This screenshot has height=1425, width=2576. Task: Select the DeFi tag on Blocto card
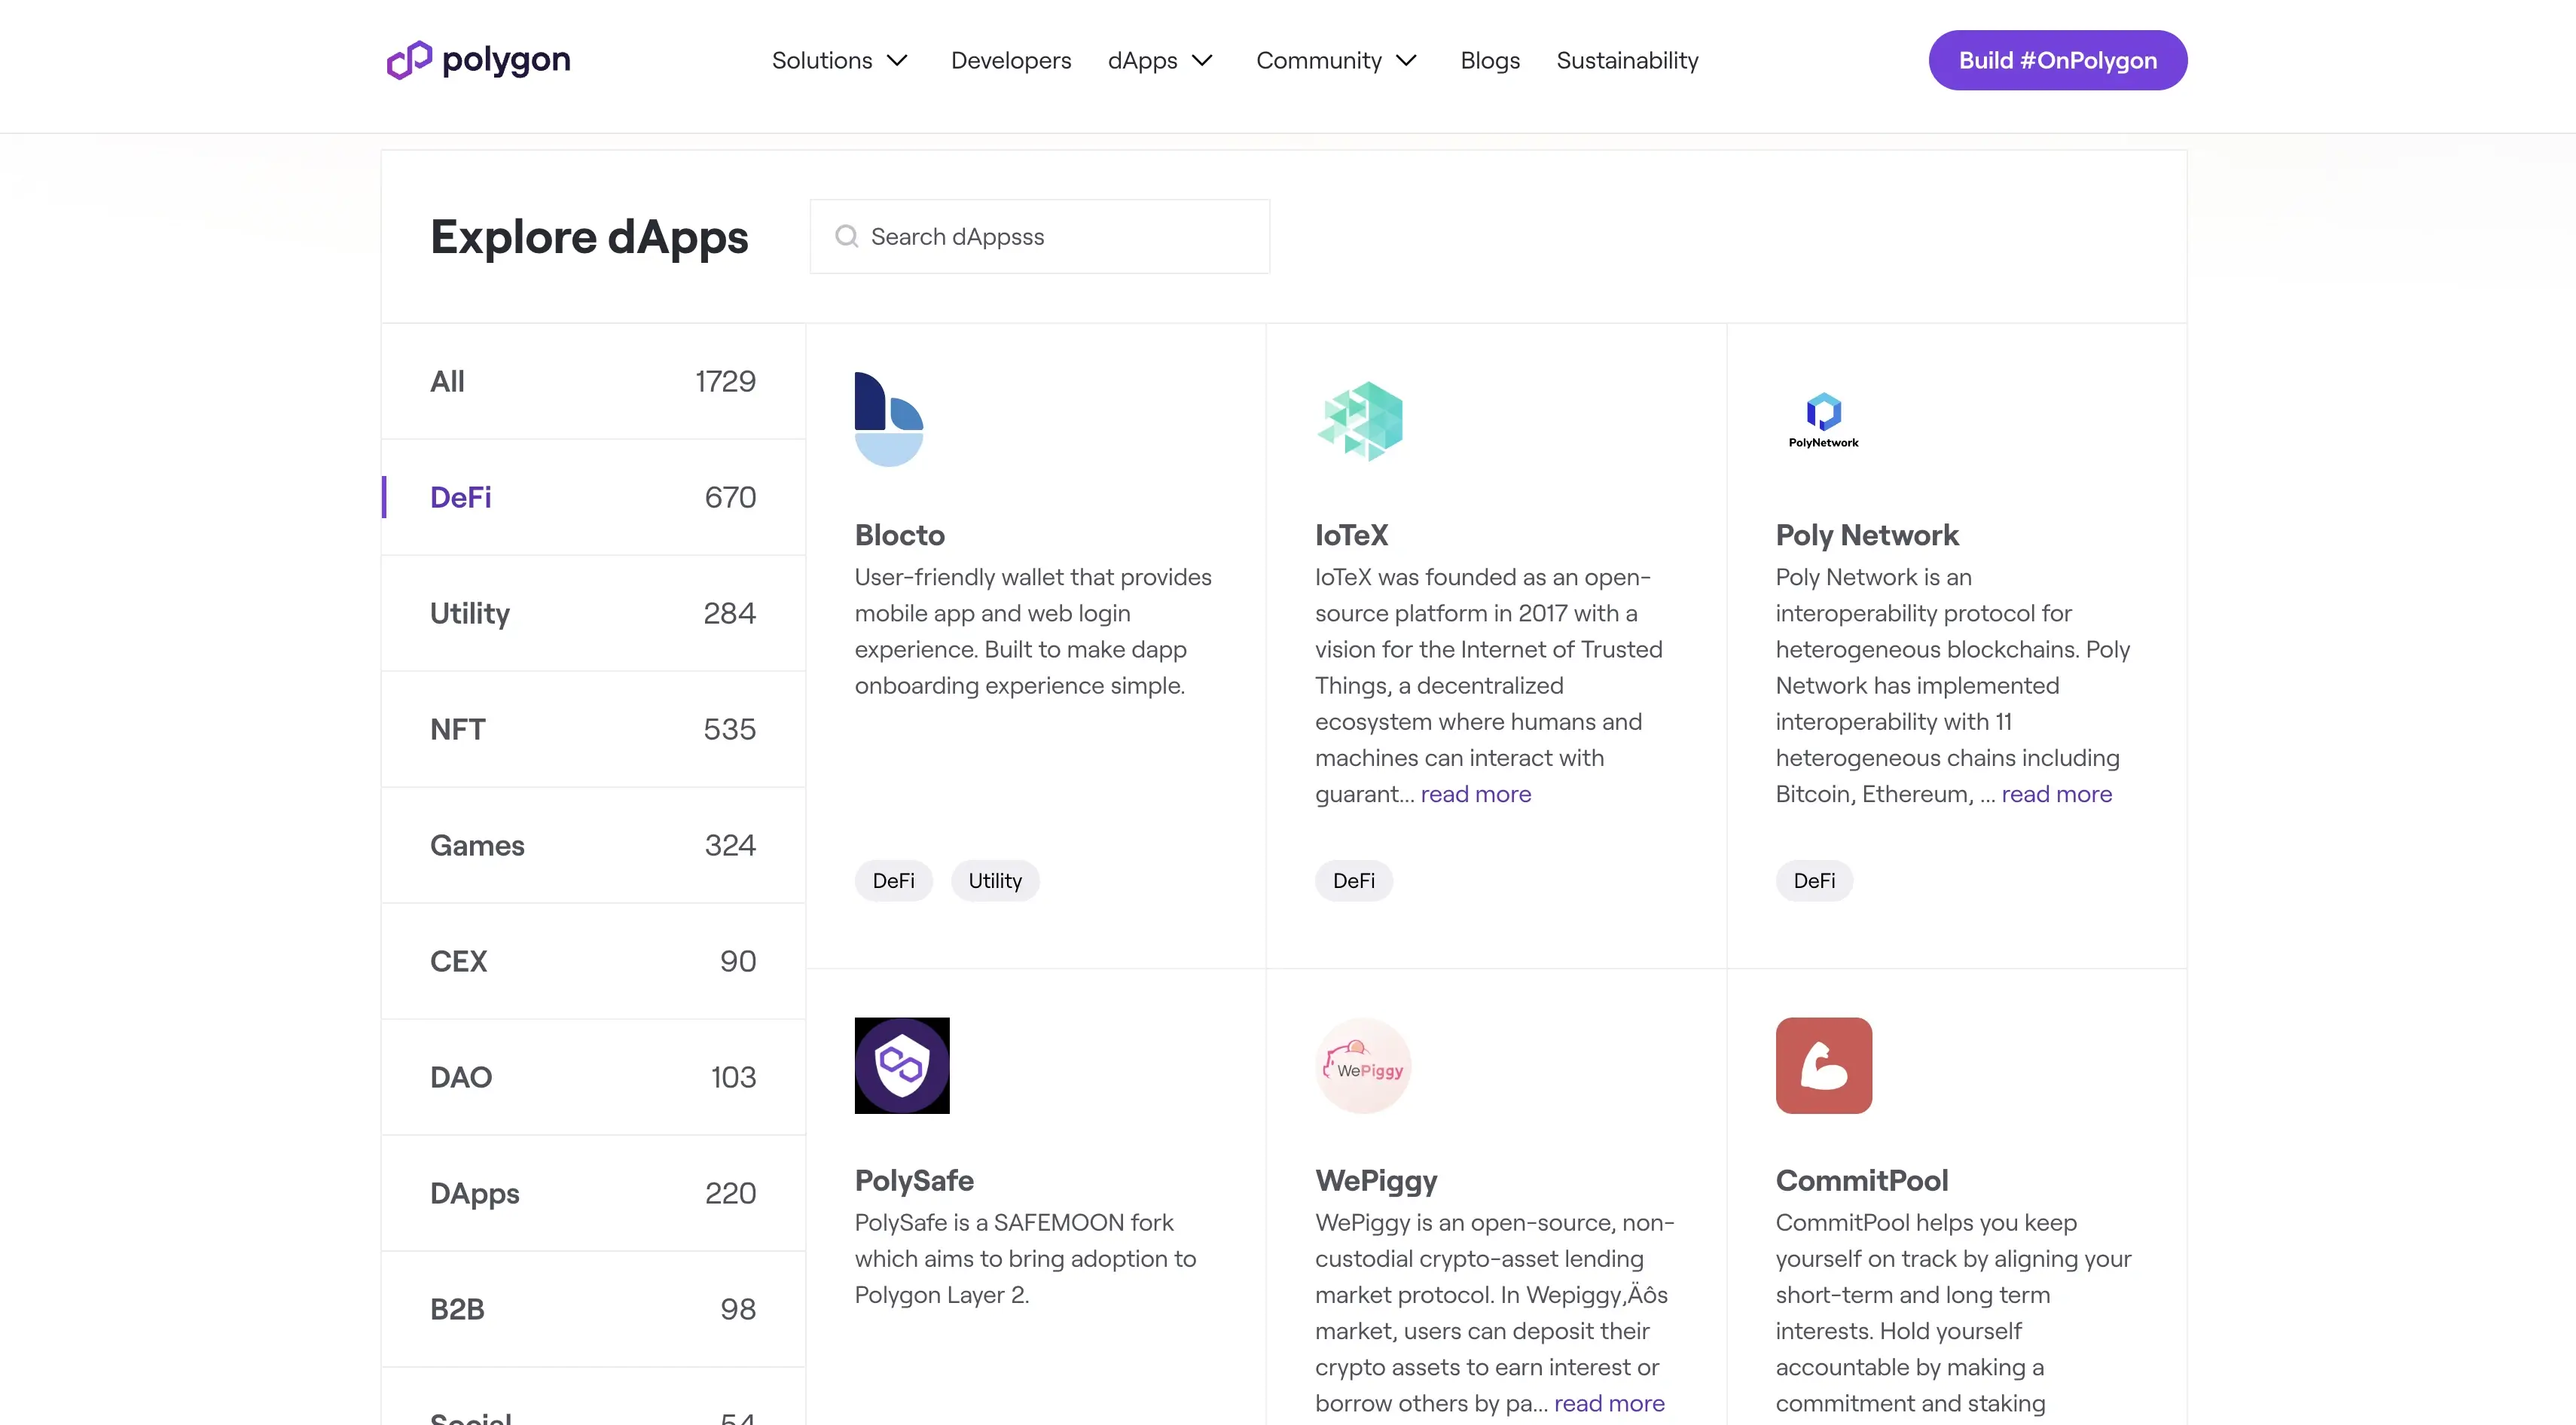[x=893, y=880]
